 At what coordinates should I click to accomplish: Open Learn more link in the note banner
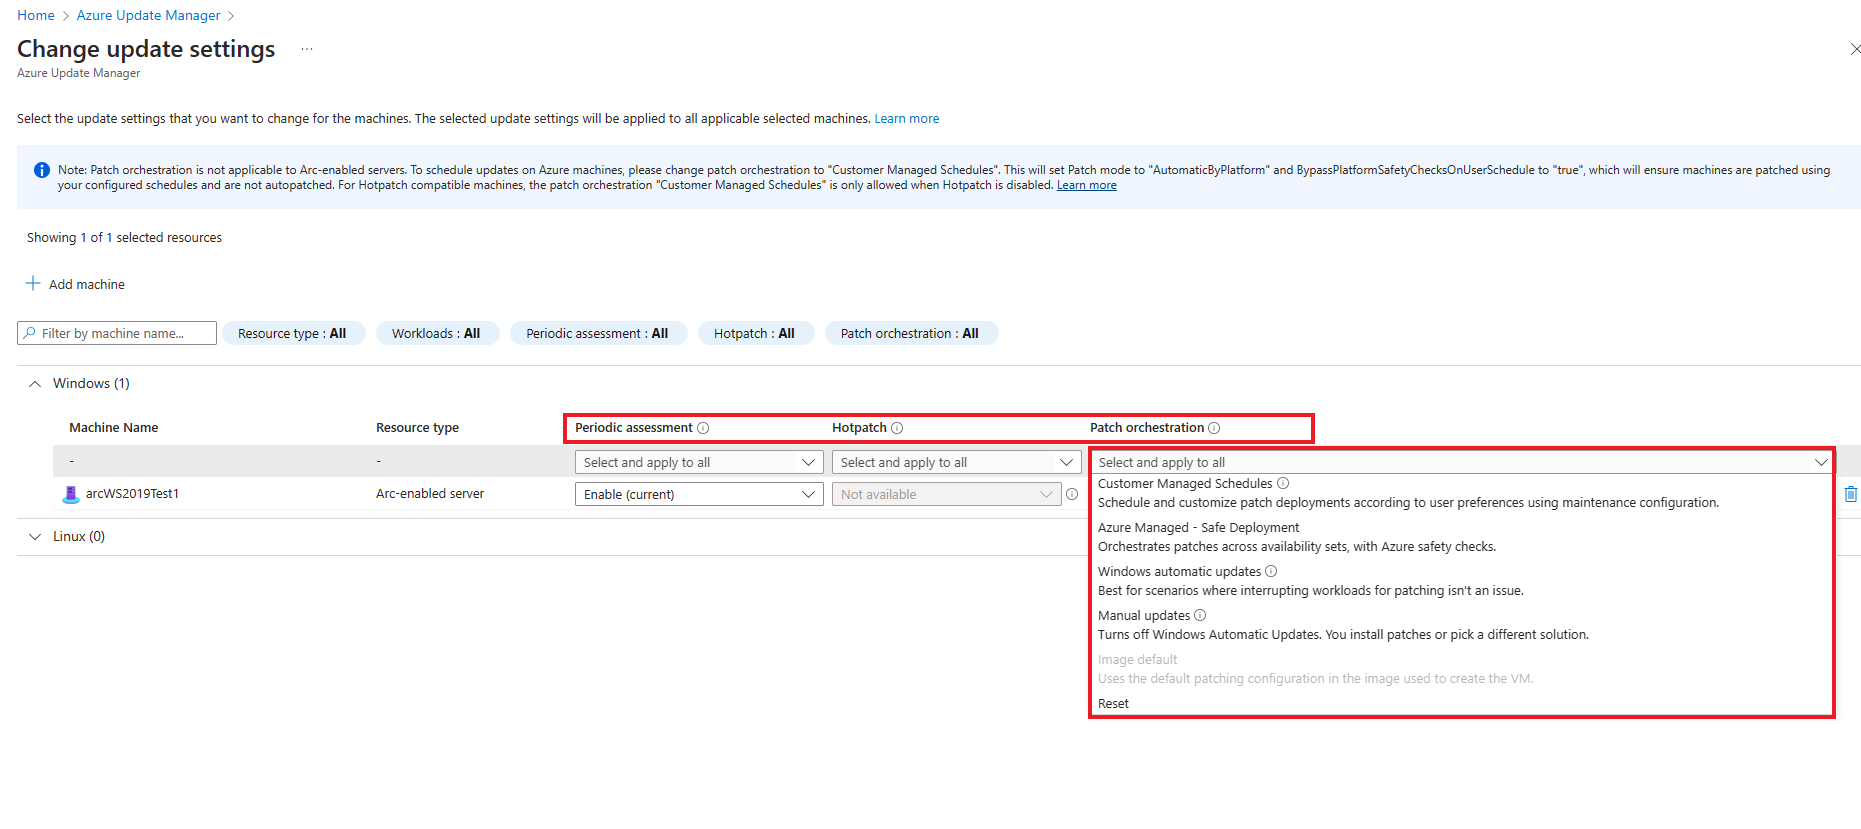click(1087, 185)
